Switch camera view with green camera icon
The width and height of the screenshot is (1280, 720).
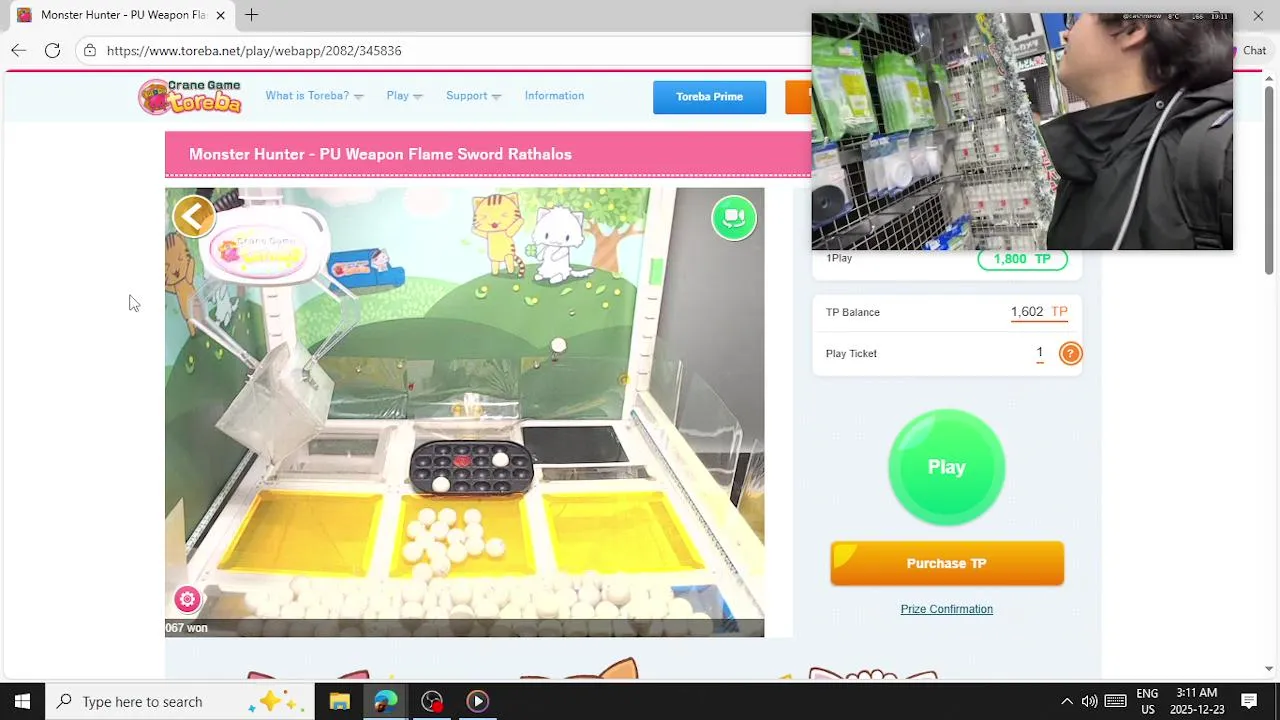tap(734, 217)
